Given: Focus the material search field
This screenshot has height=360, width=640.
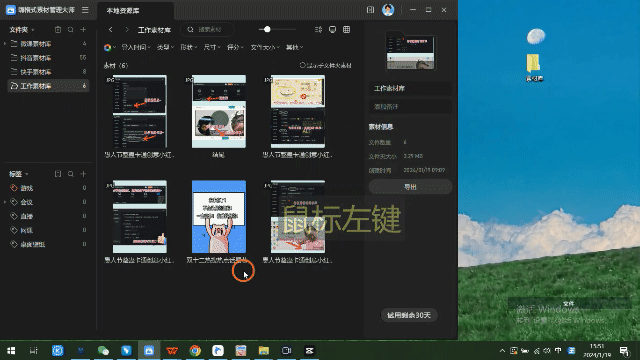Looking at the screenshot, I should click(x=207, y=29).
